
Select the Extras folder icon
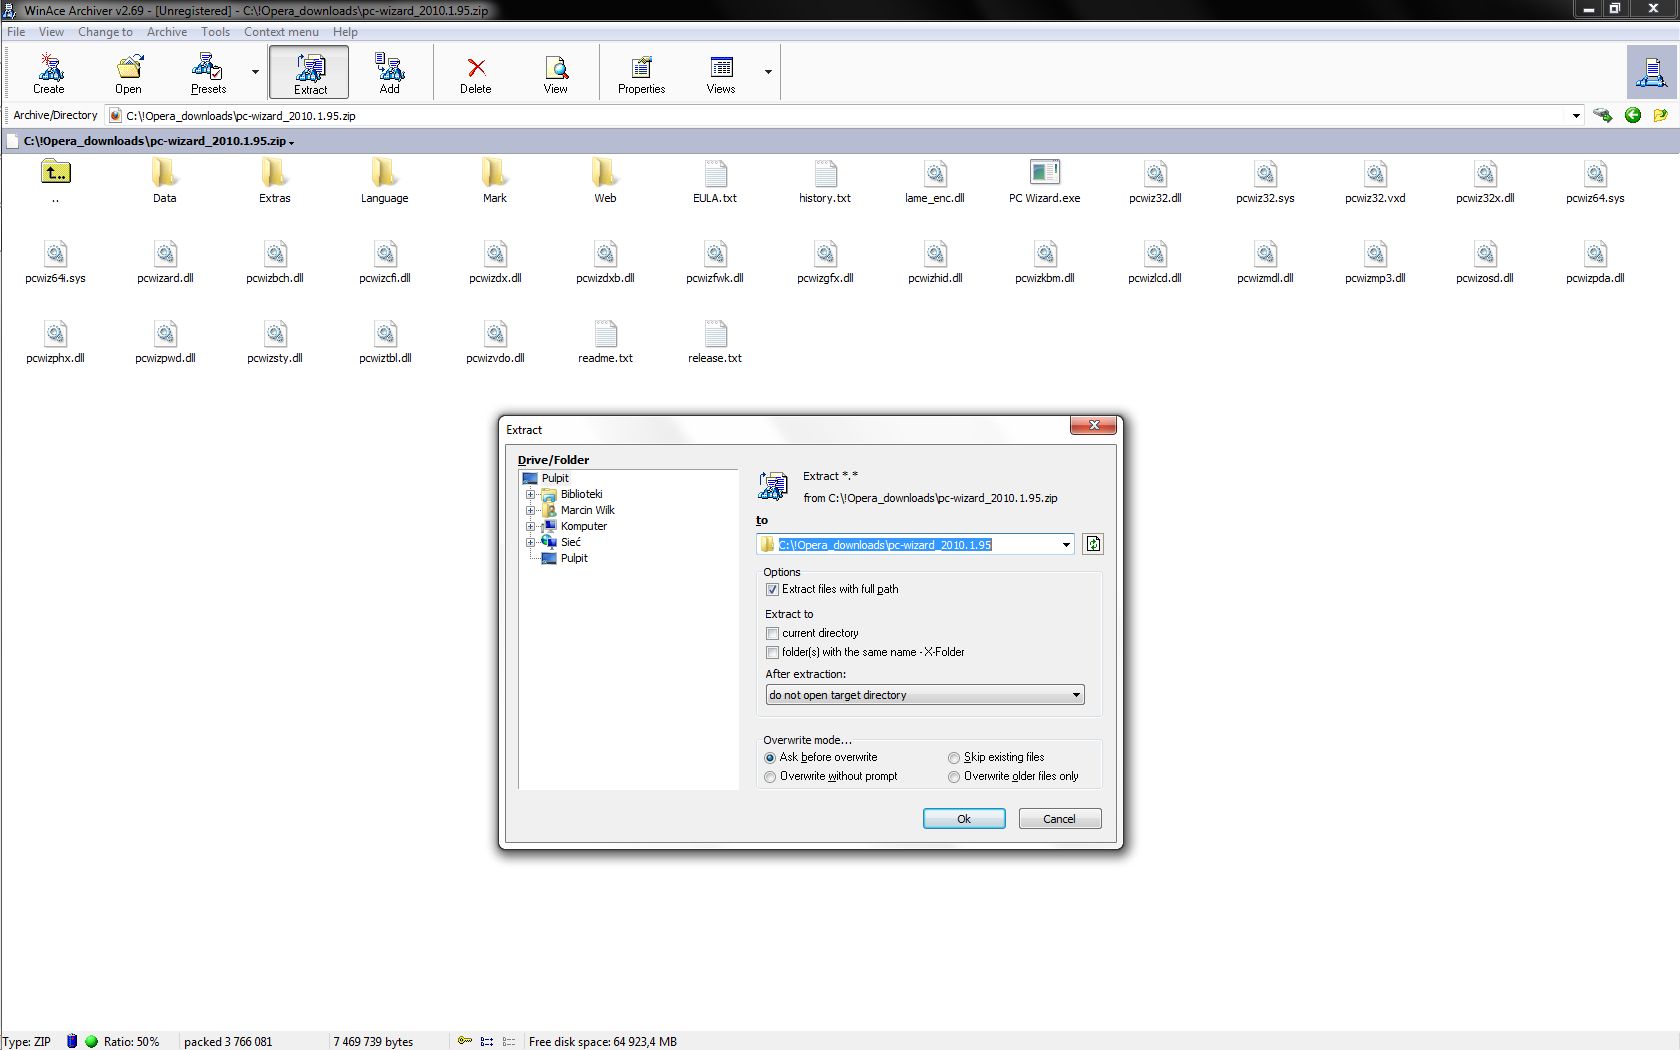tap(275, 173)
